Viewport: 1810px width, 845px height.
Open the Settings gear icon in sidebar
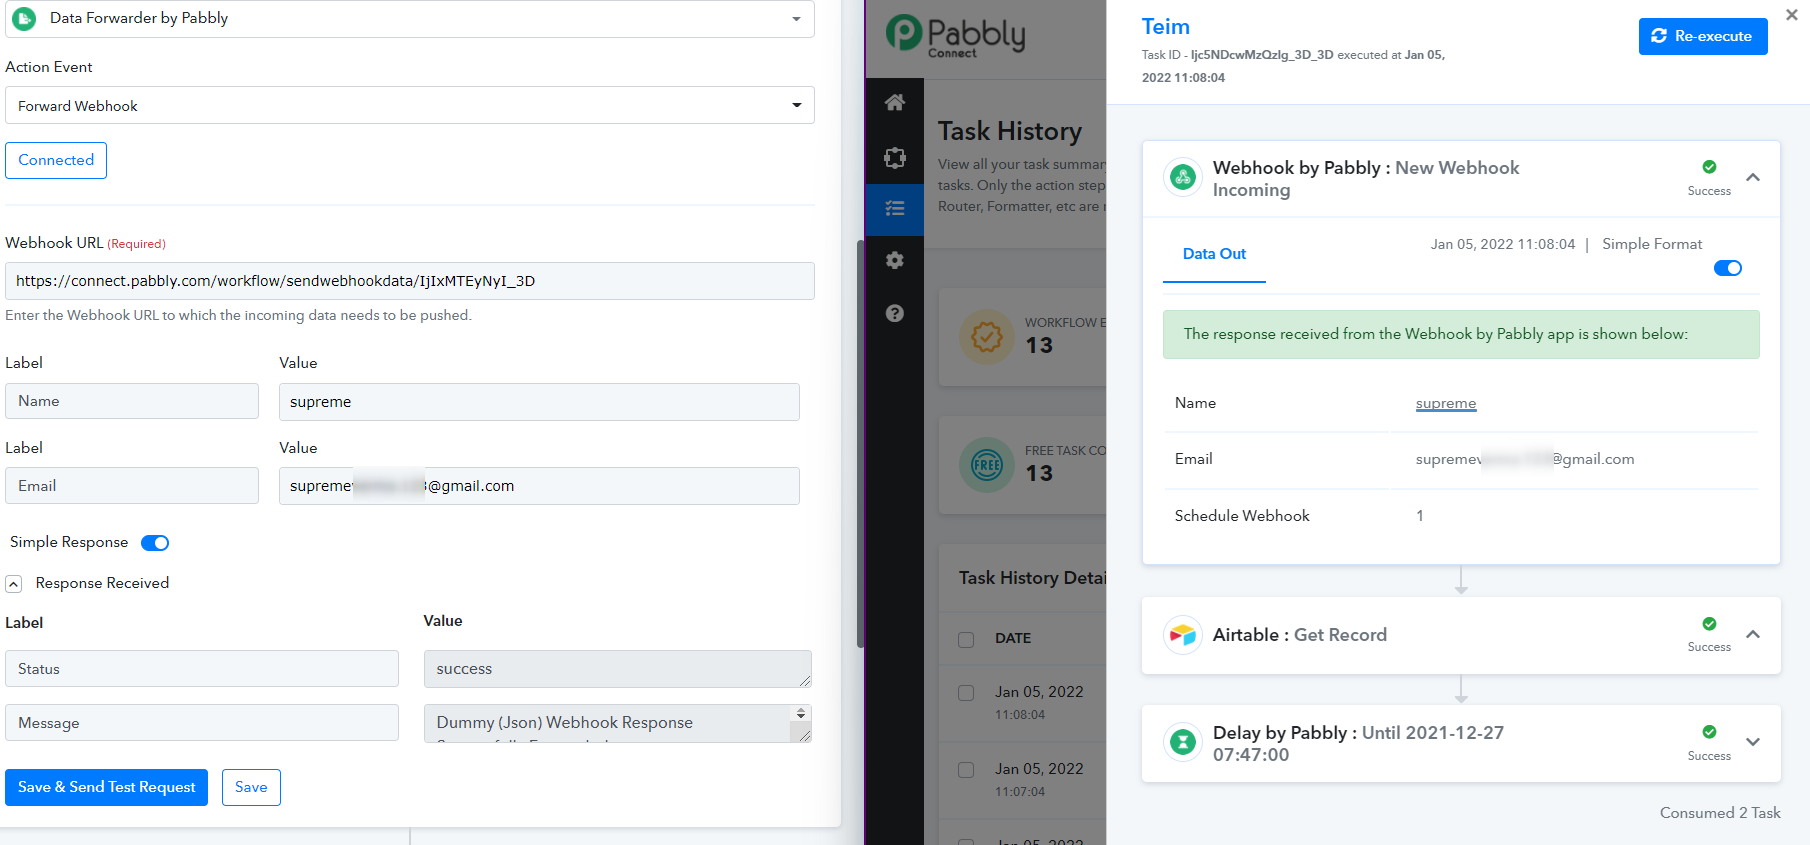(895, 260)
